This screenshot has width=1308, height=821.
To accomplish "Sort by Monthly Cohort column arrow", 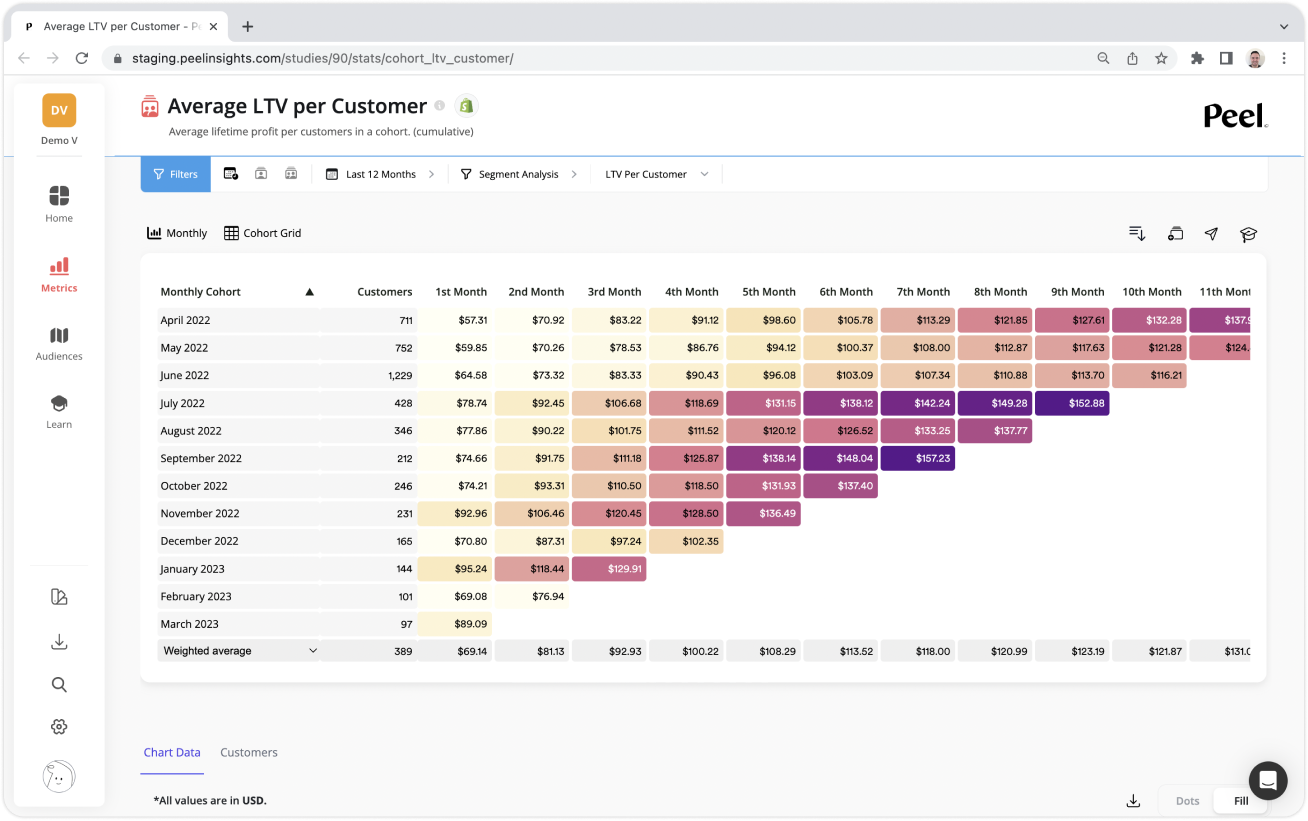I will click(309, 292).
